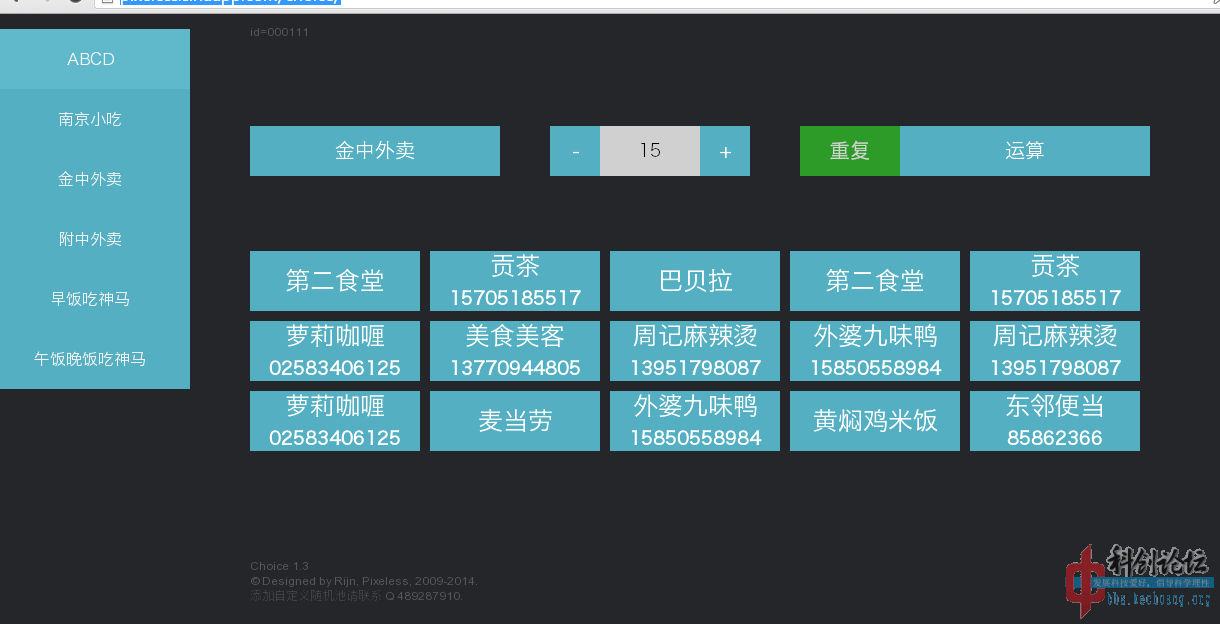1220x624 pixels.
Task: Focus the number field showing 15
Action: tap(650, 151)
